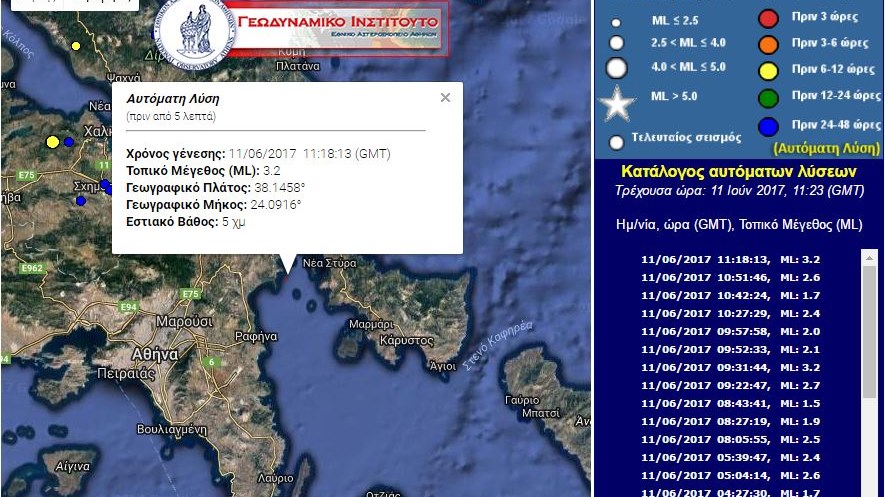Click the yellow Πριν 6-12 ώρες swatch
This screenshot has width=885, height=497.
[768, 71]
